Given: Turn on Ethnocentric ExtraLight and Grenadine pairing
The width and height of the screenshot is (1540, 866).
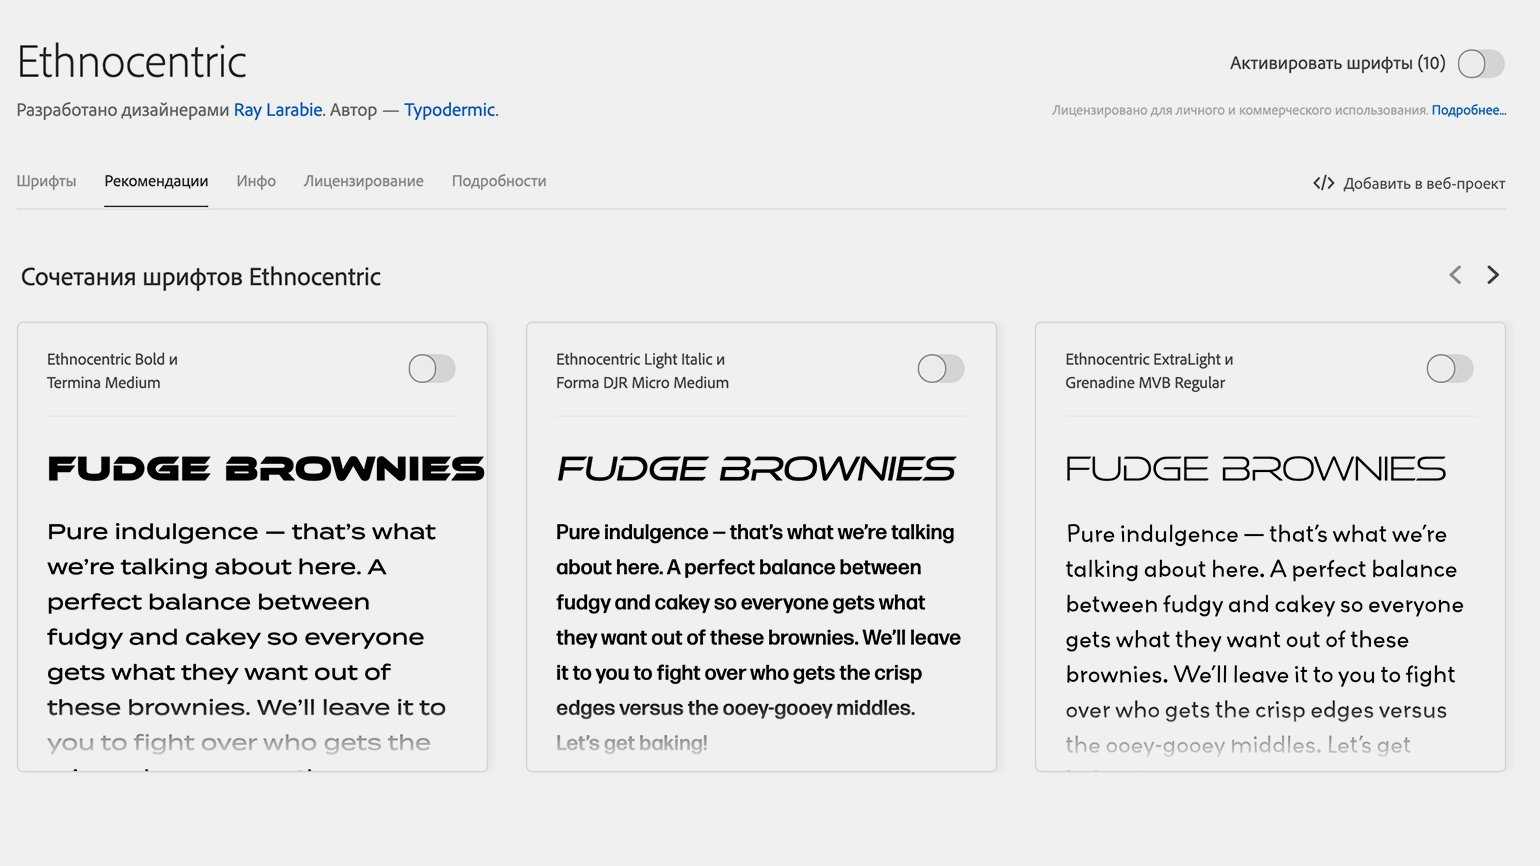Looking at the screenshot, I should click(x=1450, y=369).
